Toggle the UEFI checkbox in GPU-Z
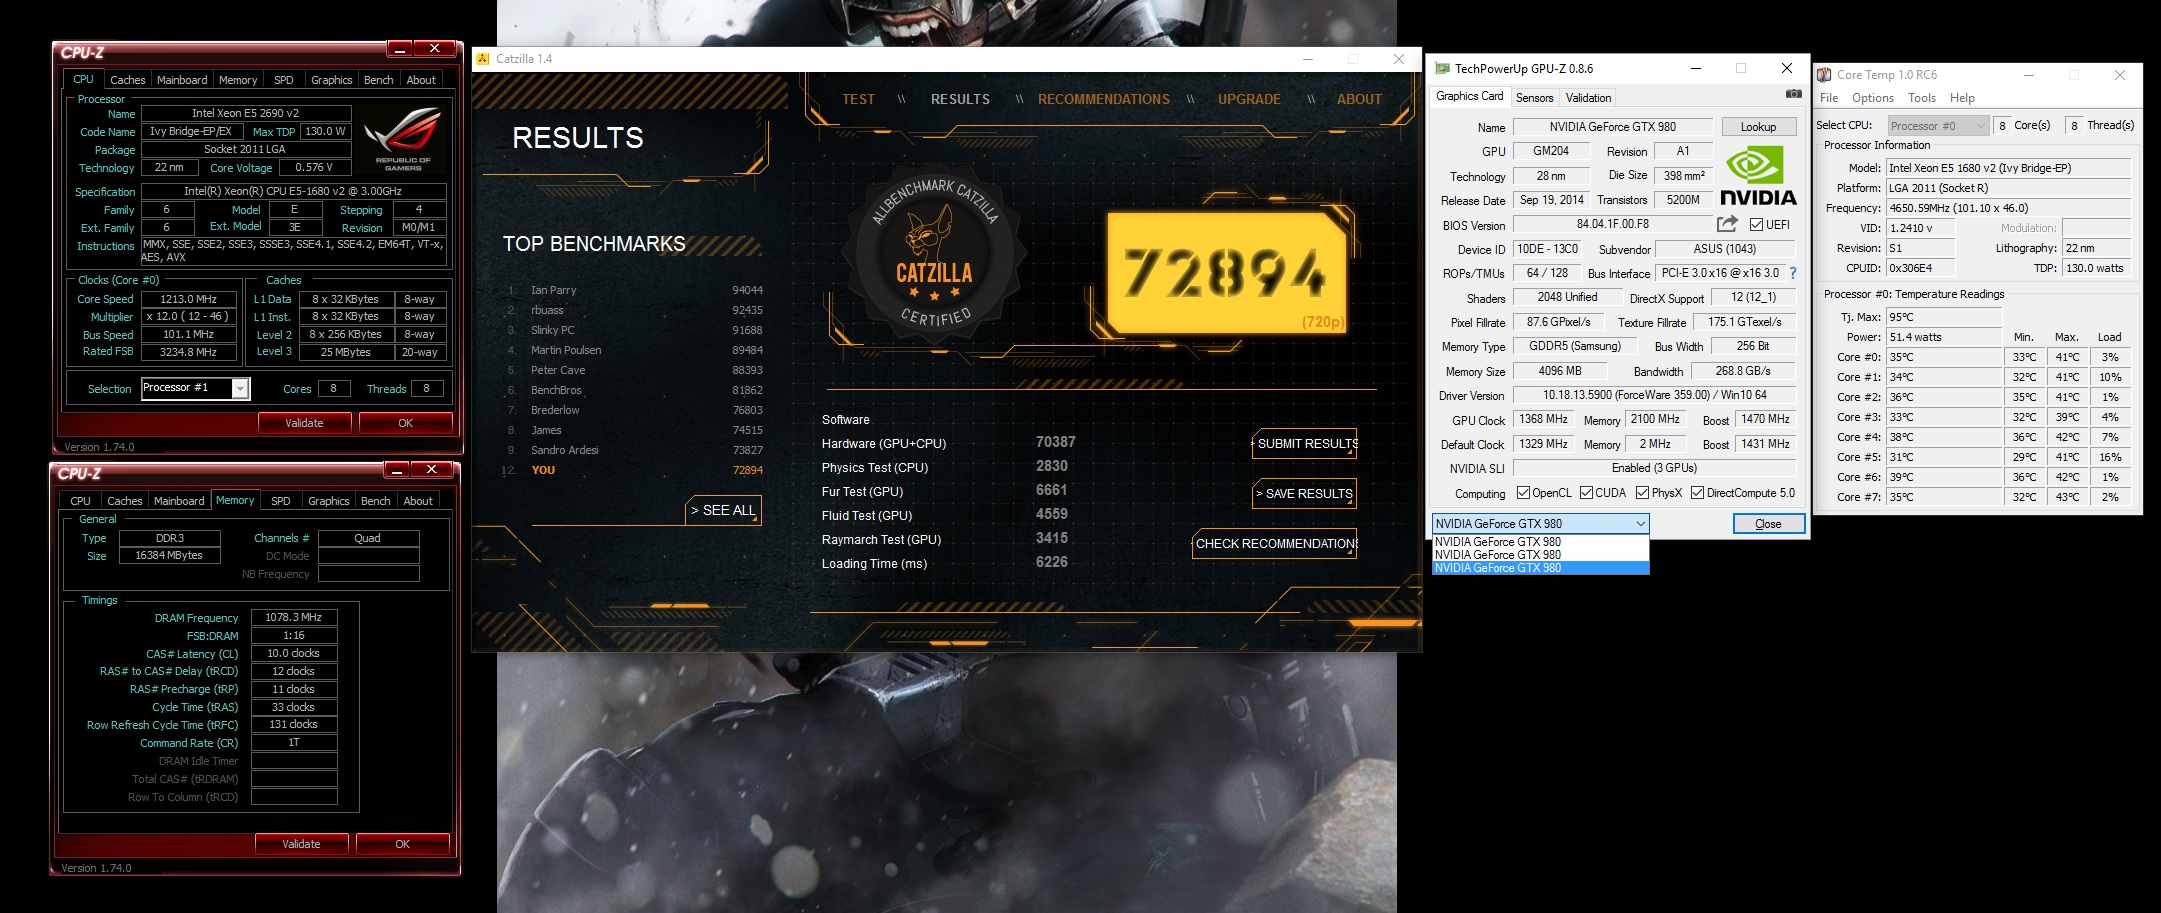Image resolution: width=2161 pixels, height=913 pixels. point(1756,225)
